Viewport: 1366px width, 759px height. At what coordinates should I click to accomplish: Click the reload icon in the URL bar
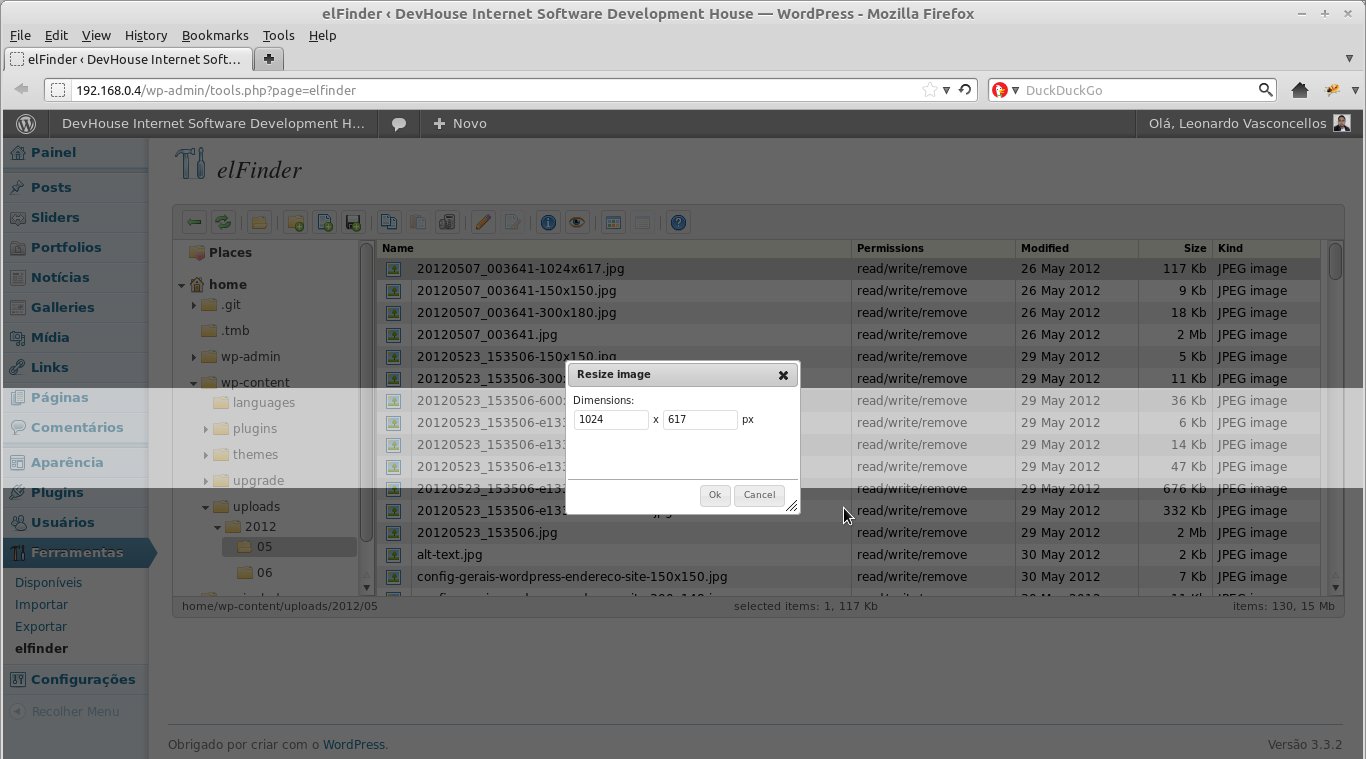coord(965,90)
